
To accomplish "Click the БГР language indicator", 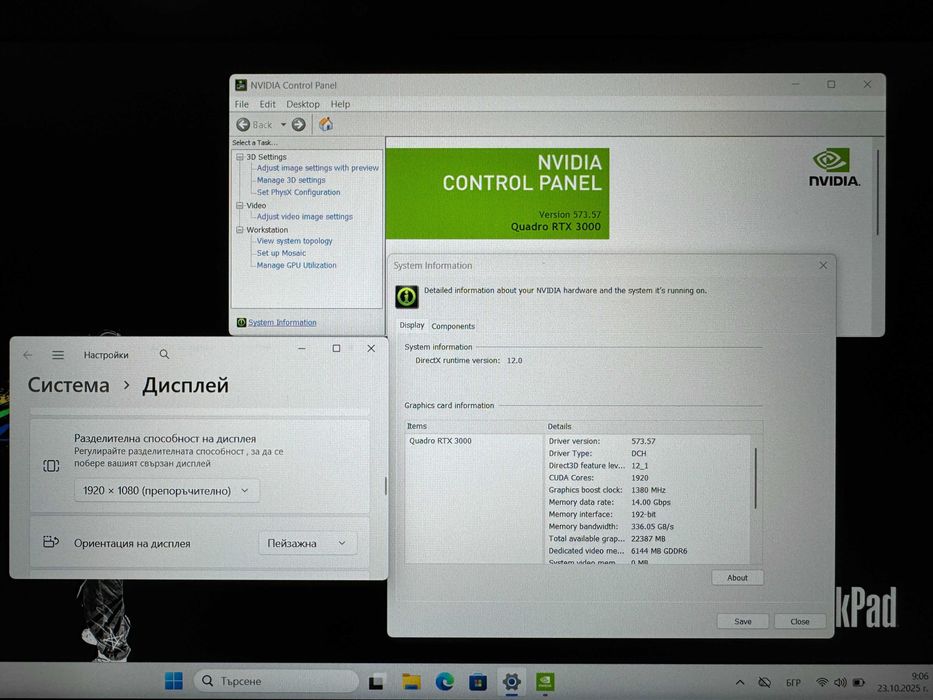I will (793, 683).
